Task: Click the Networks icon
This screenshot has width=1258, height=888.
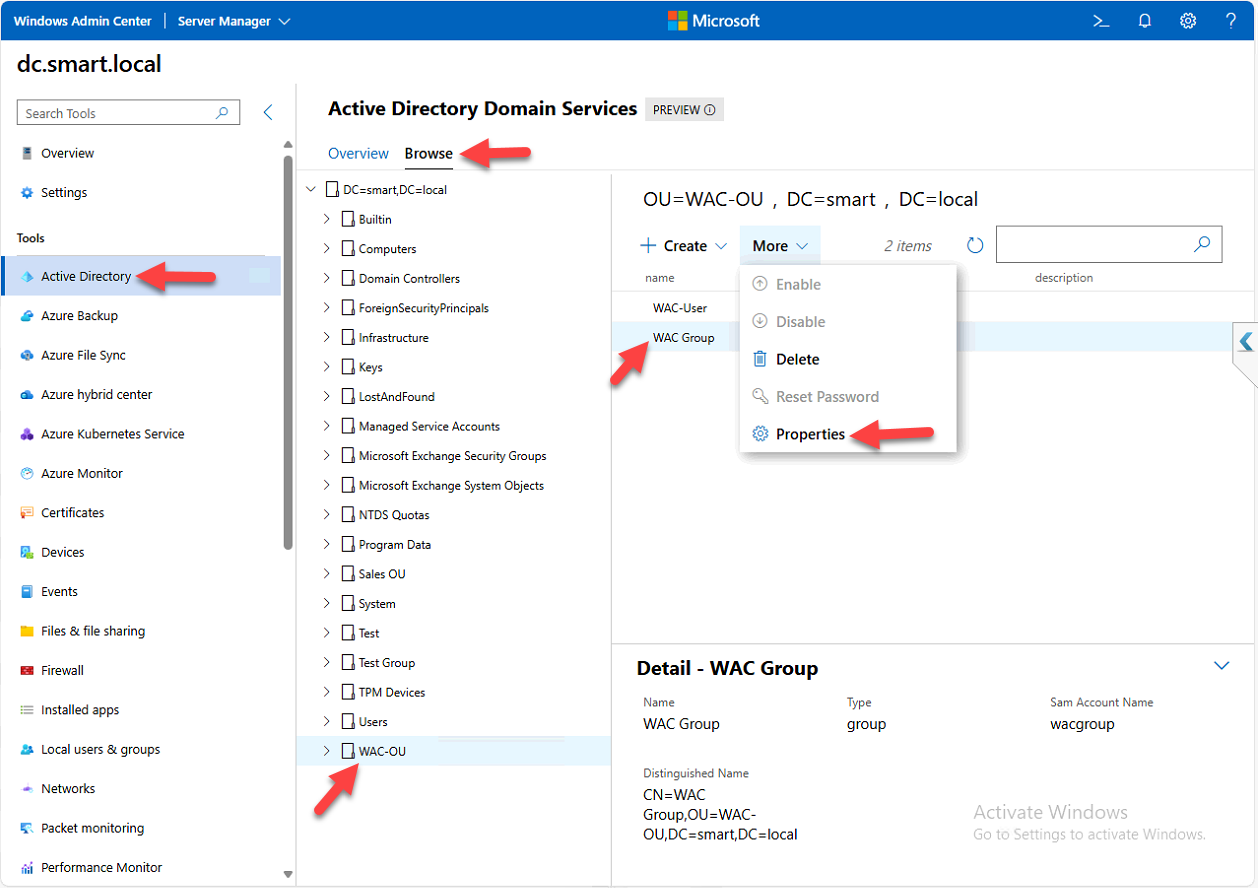Action: point(27,789)
